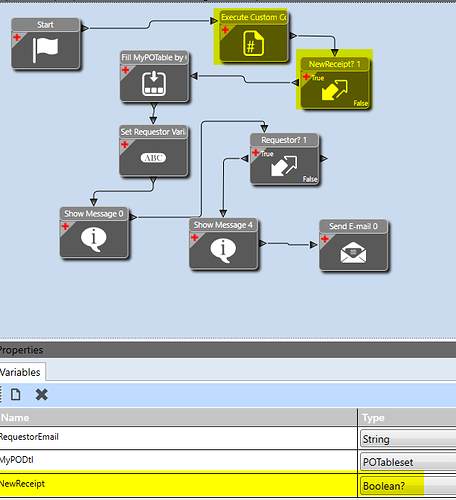The height and width of the screenshot is (500, 456).
Task: Open the Boolean? type dropdown for NewReceipt
Action: tap(408, 486)
